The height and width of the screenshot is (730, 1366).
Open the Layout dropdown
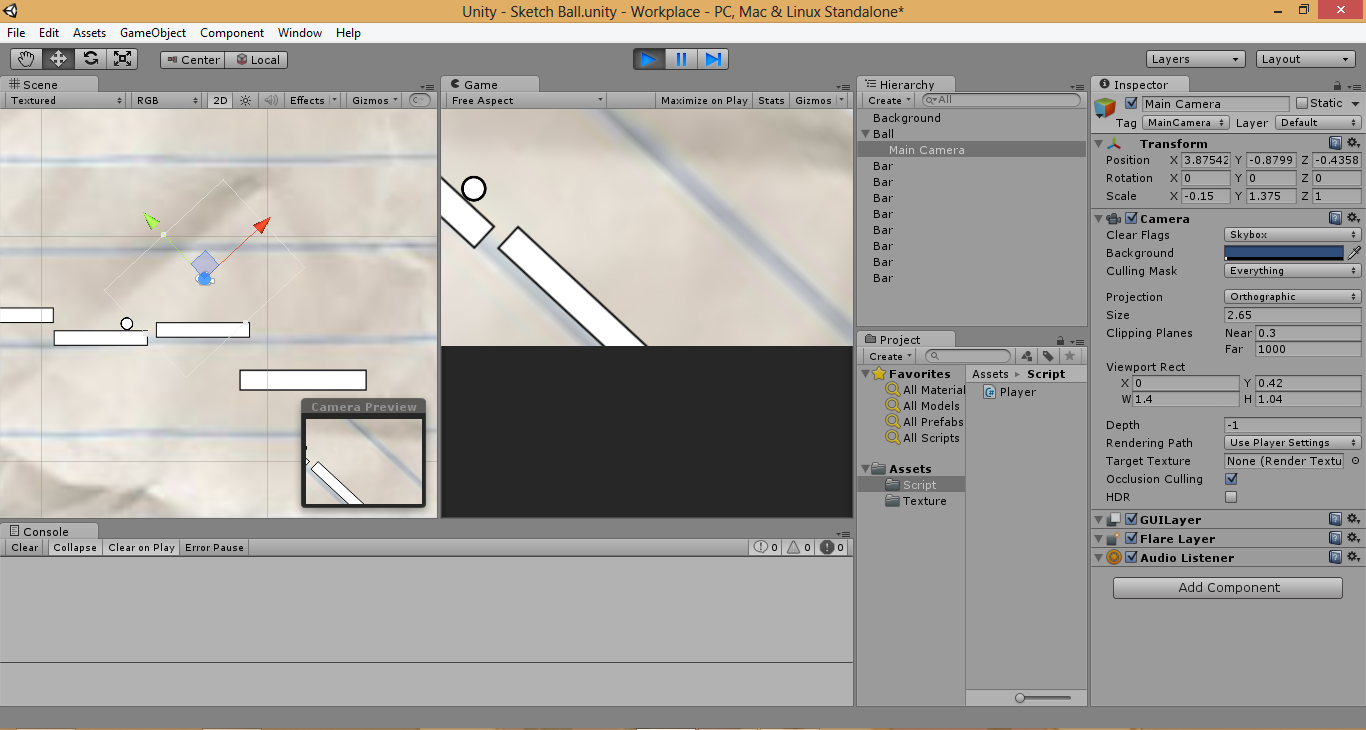point(1305,59)
